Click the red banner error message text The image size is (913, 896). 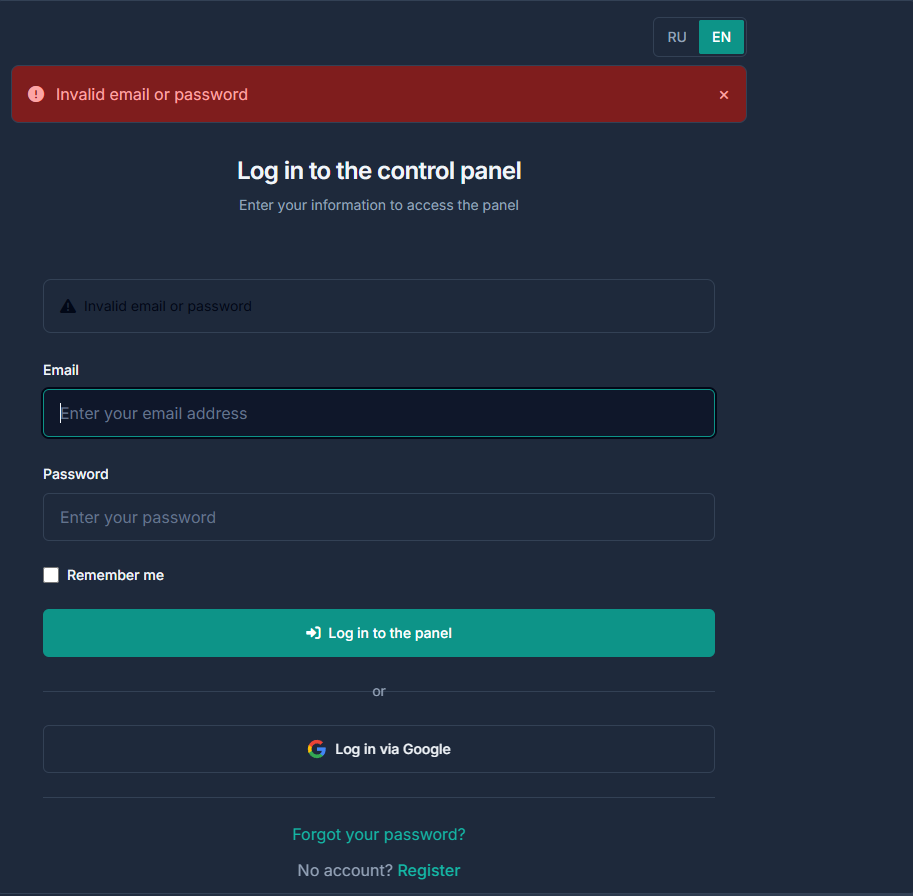(152, 94)
